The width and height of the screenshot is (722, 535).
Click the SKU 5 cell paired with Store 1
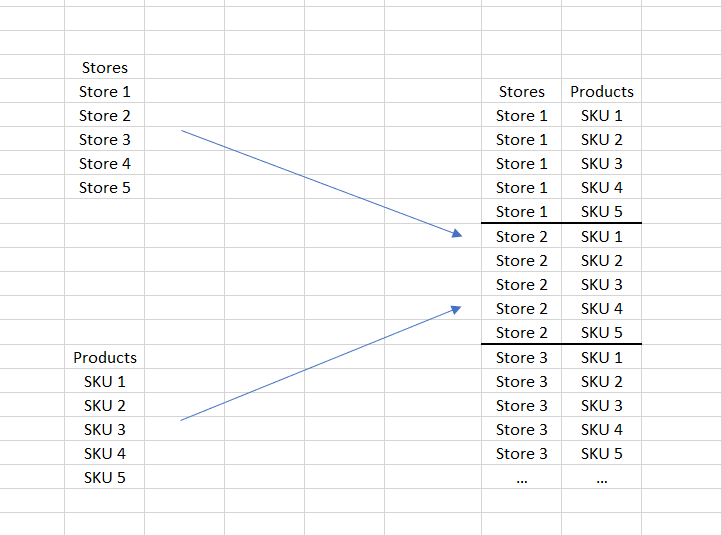pyautogui.click(x=602, y=211)
